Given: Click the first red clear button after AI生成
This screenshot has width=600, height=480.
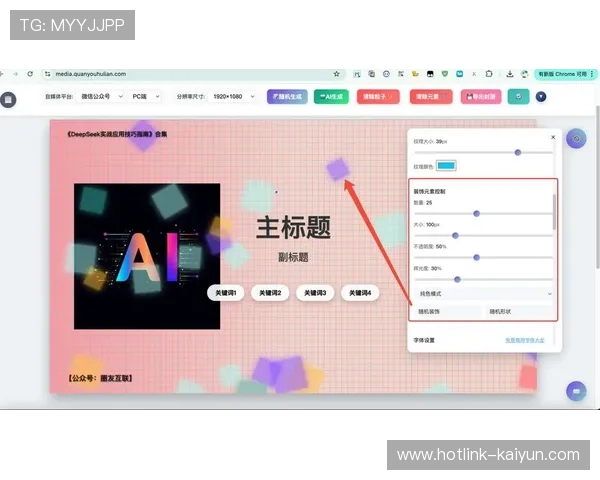Looking at the screenshot, I should (x=378, y=96).
